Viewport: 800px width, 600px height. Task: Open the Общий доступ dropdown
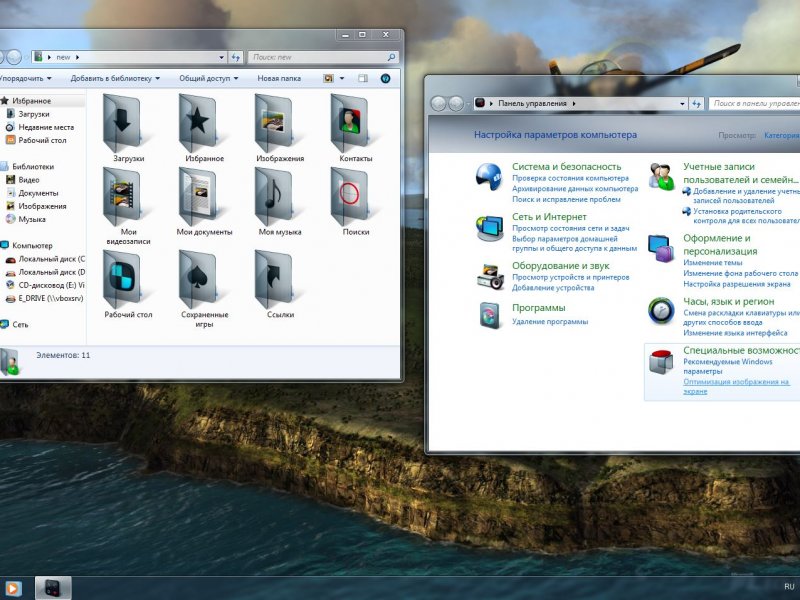pos(209,79)
